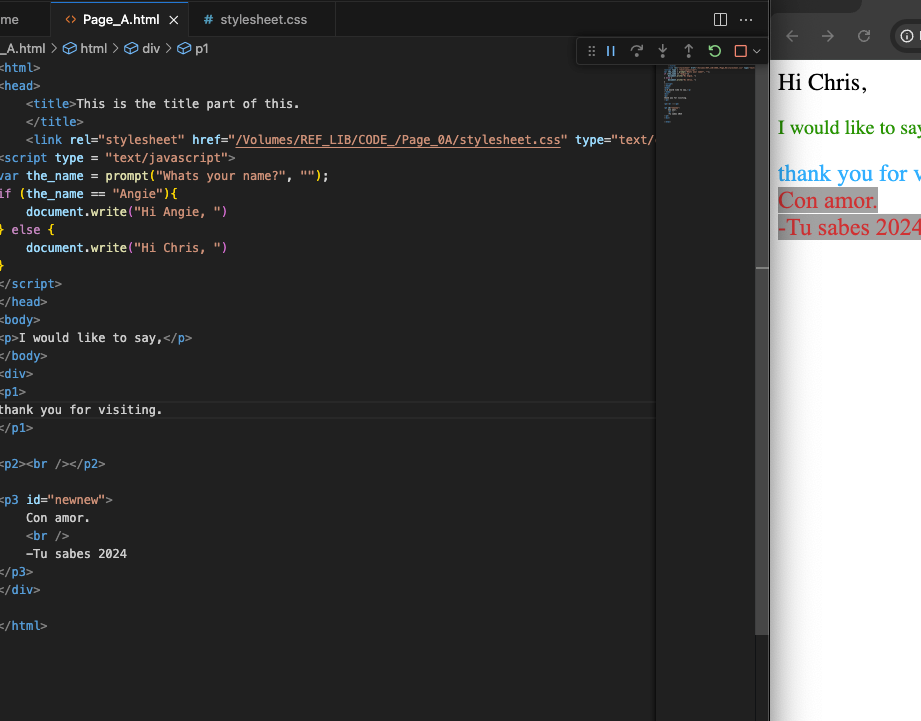The image size is (921, 721).
Task: Click the prompt("Whats your name?") code line
Action: click(164, 176)
